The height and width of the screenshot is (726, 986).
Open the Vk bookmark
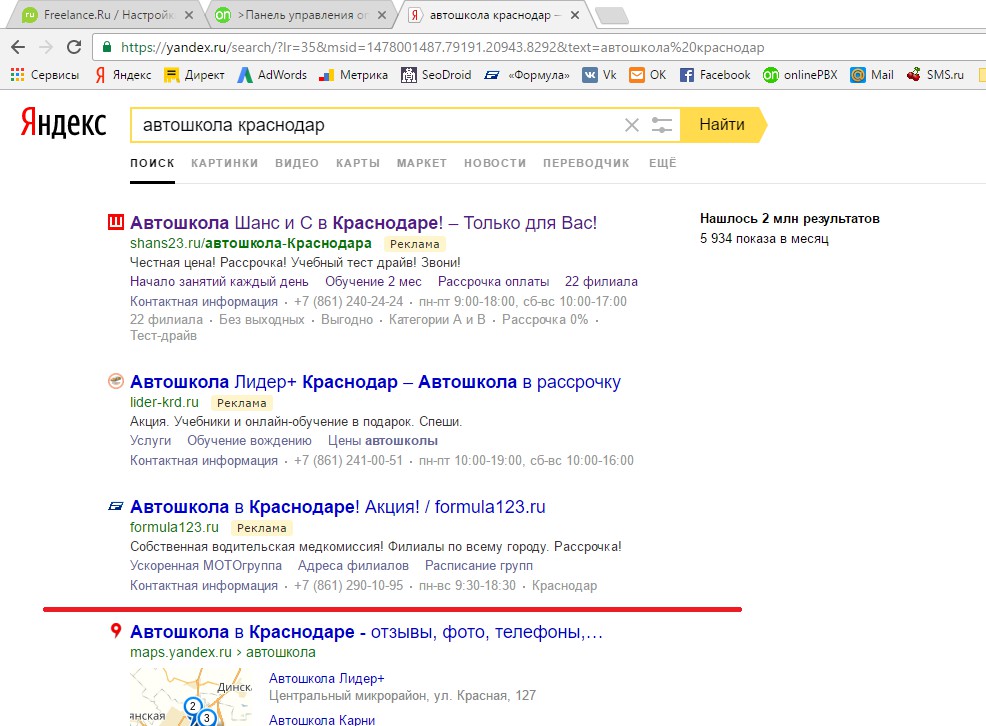point(599,75)
